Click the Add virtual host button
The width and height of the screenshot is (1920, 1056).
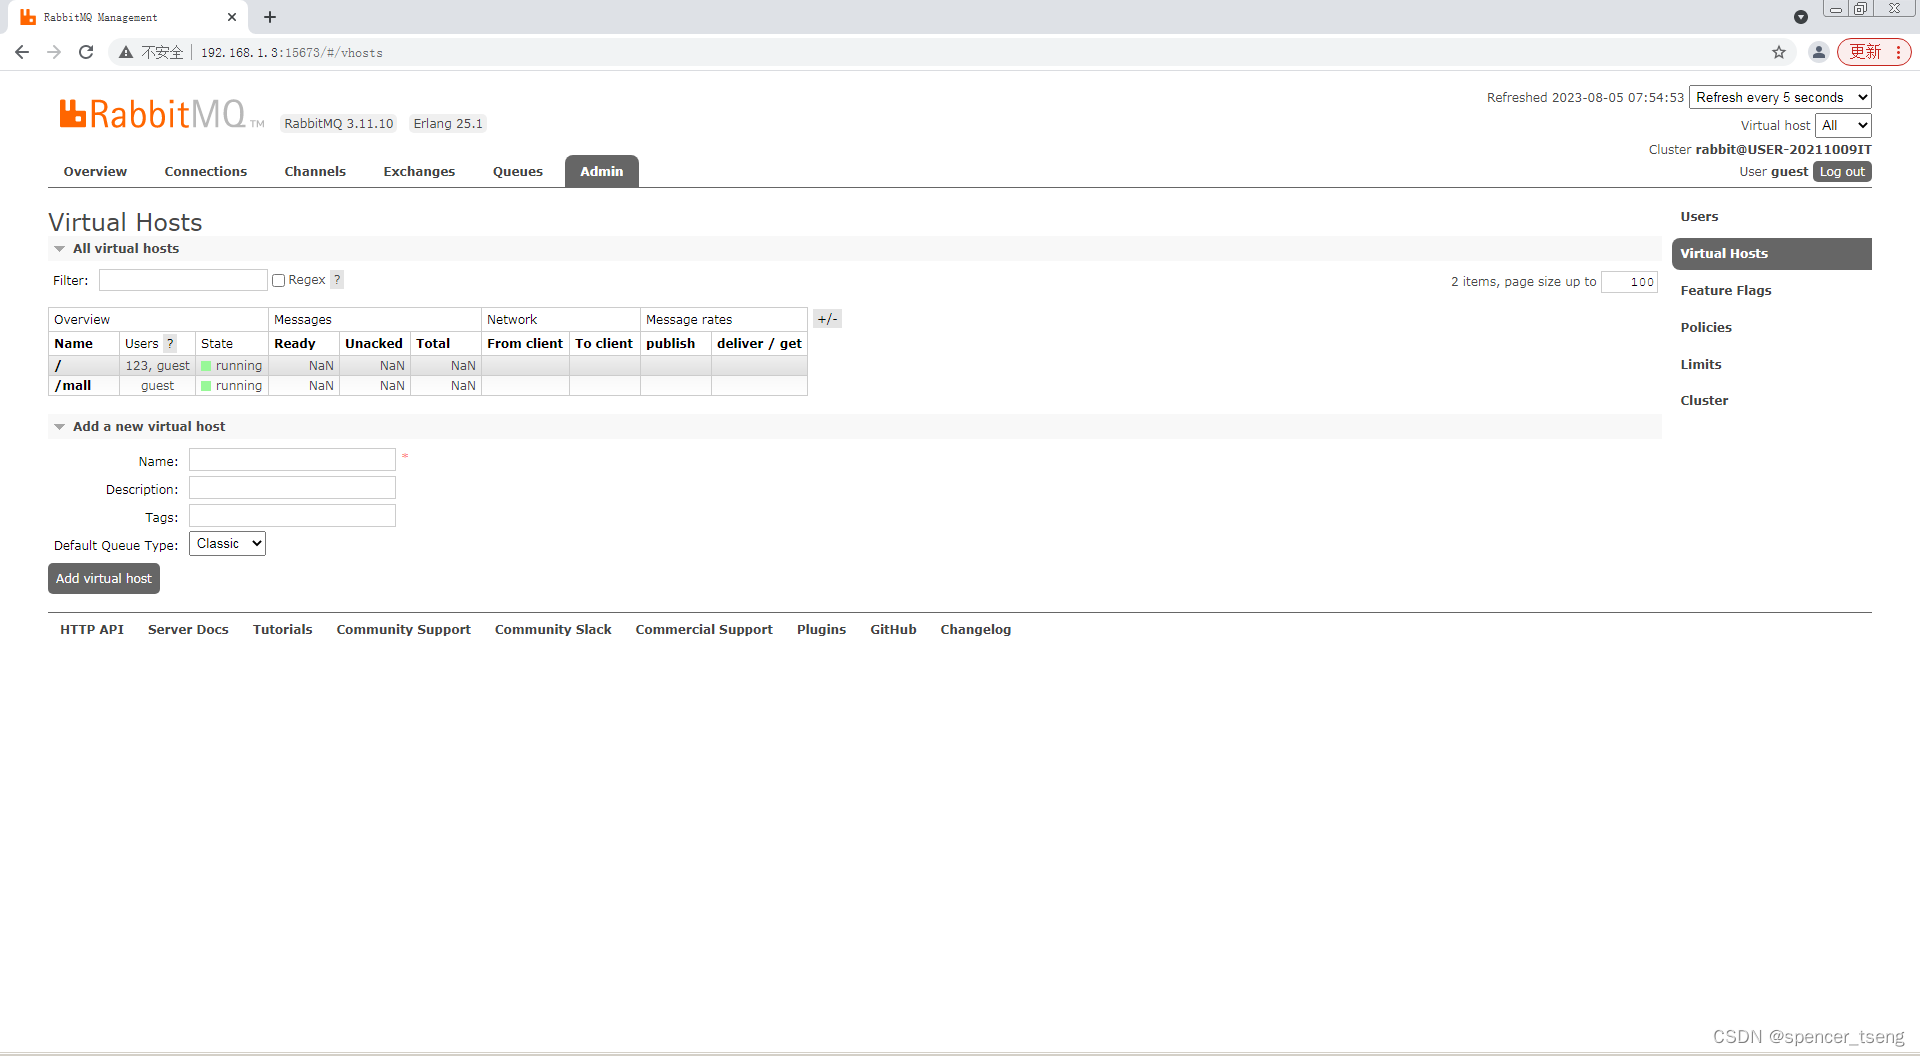[x=104, y=578]
